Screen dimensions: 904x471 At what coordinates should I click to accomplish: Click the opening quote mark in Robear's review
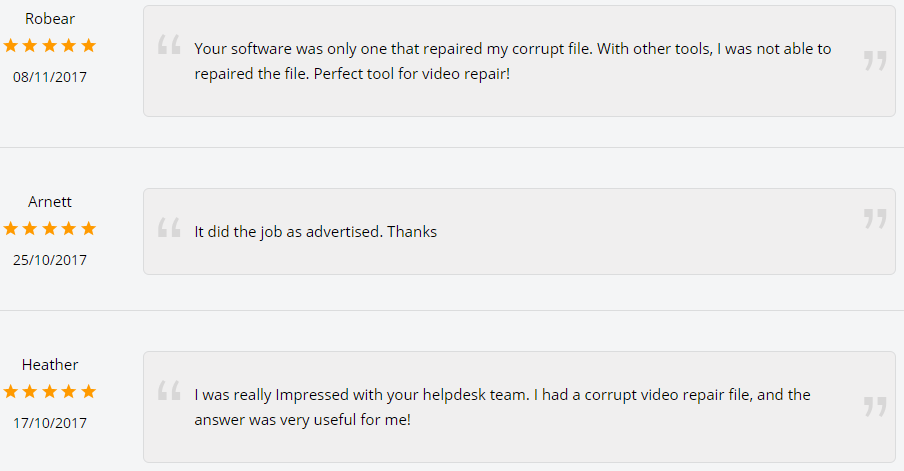169,45
